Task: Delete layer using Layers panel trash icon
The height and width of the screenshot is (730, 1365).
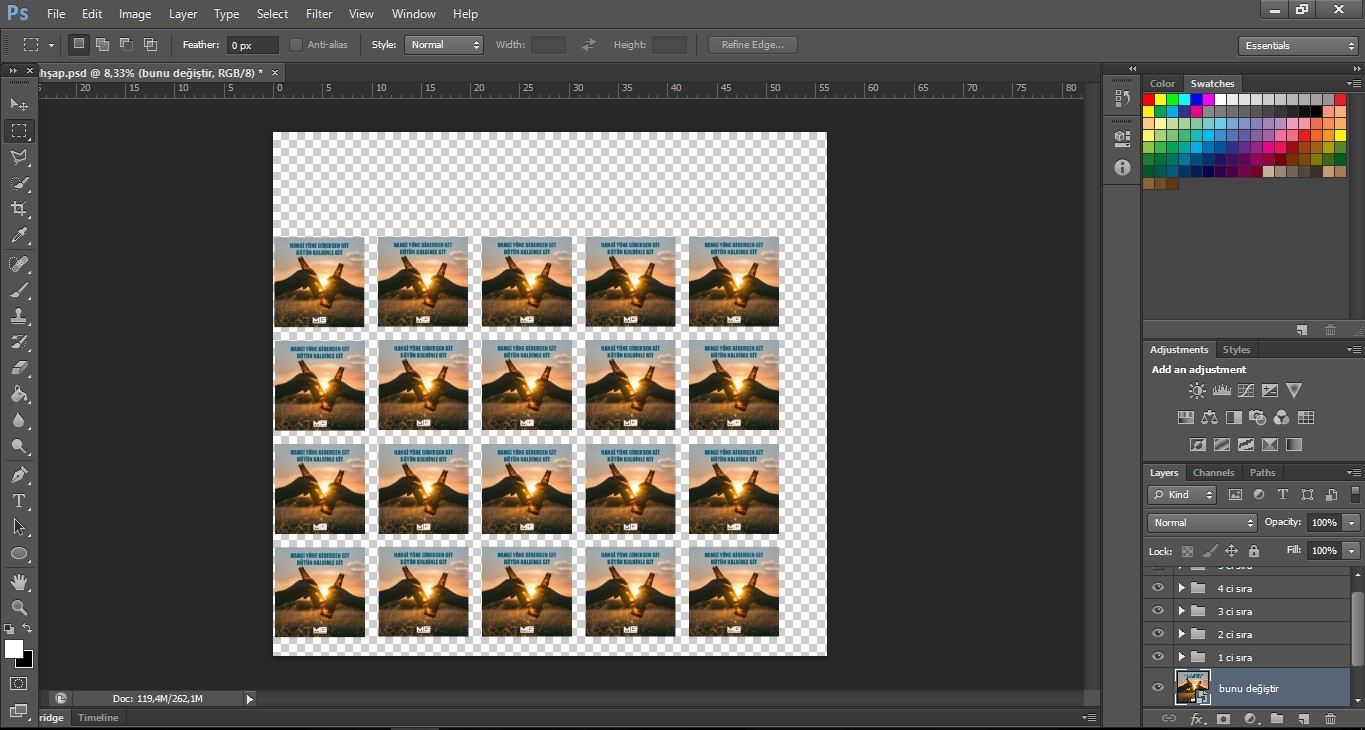Action: 1330,719
